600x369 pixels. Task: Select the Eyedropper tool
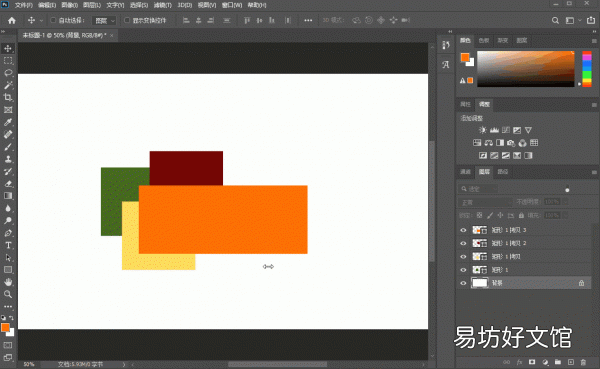click(x=8, y=122)
